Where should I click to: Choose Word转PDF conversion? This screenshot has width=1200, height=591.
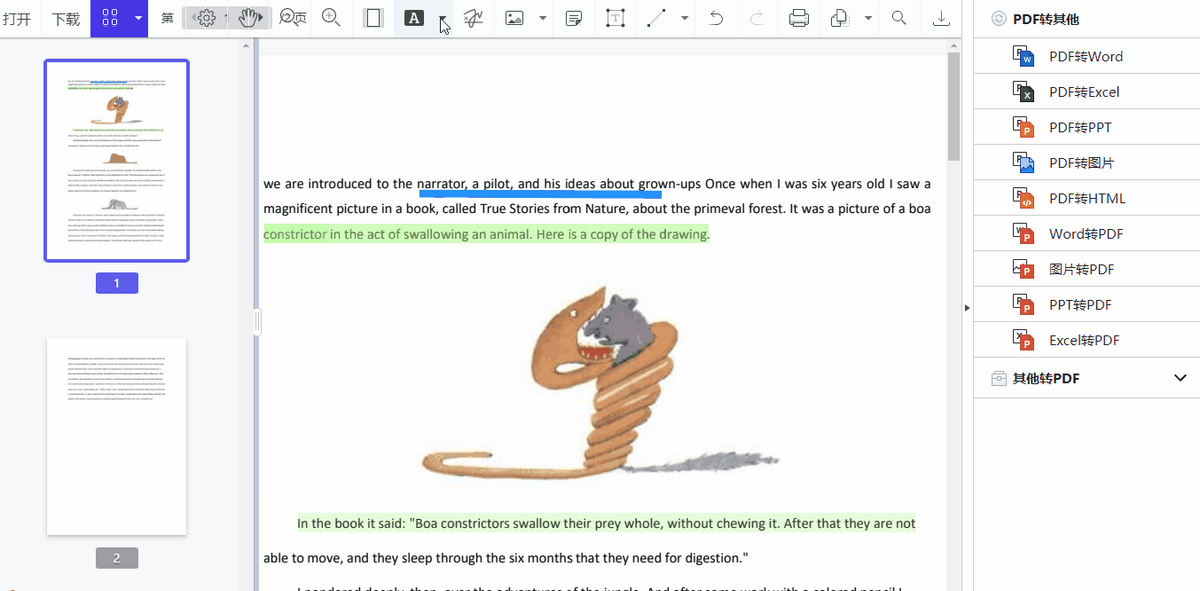tap(1088, 234)
